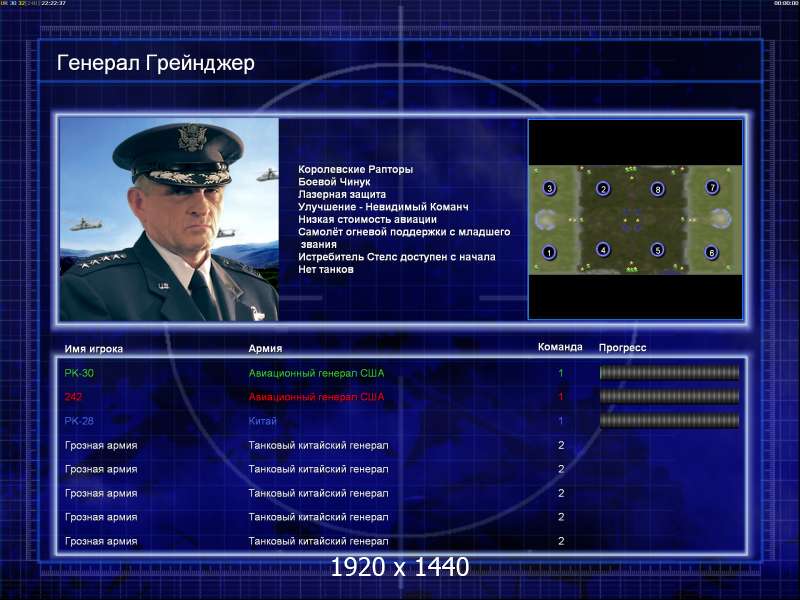Choose start position 8 on the minimap
Image resolution: width=800 pixels, height=600 pixels.
[658, 189]
